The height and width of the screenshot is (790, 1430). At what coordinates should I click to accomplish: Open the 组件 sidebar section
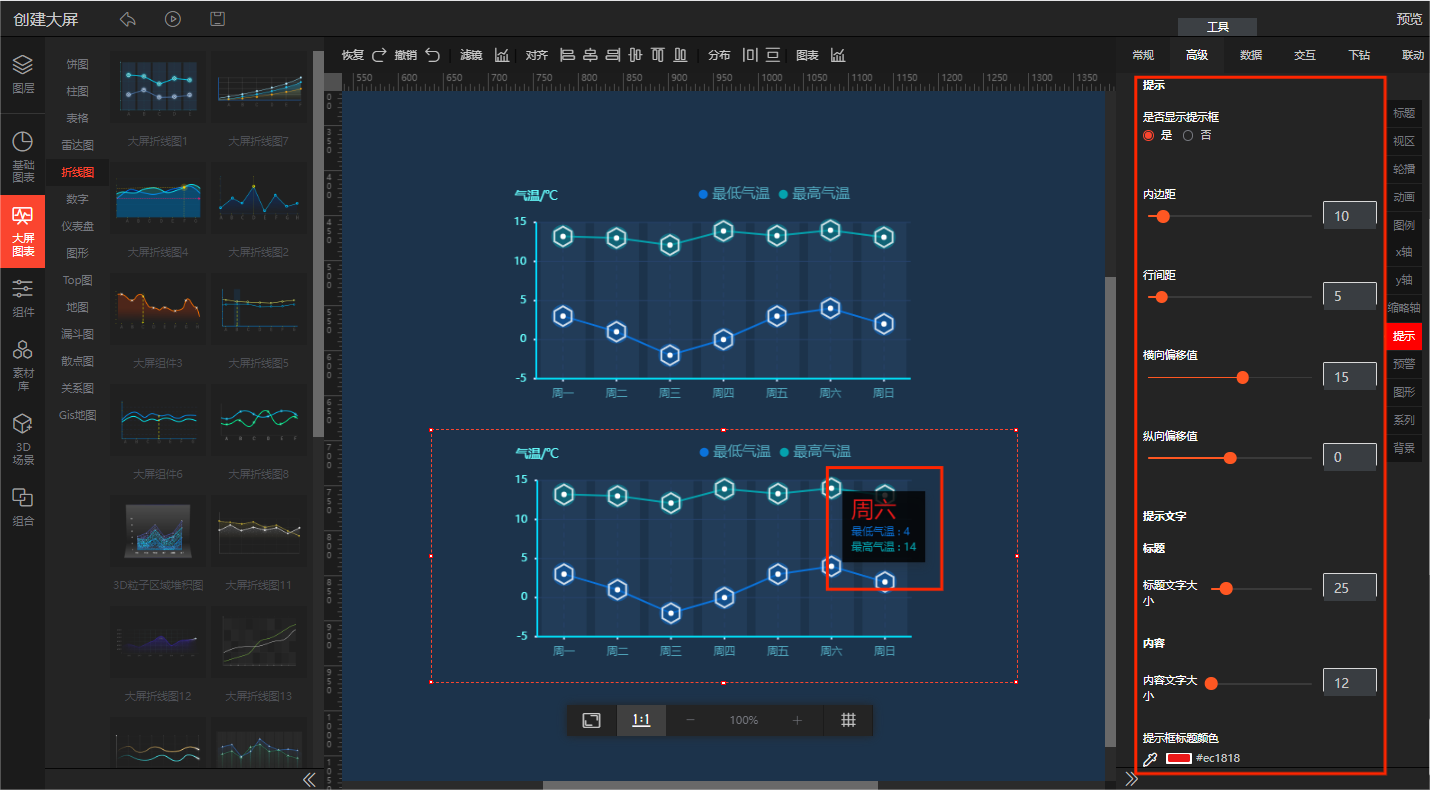pyautogui.click(x=23, y=298)
